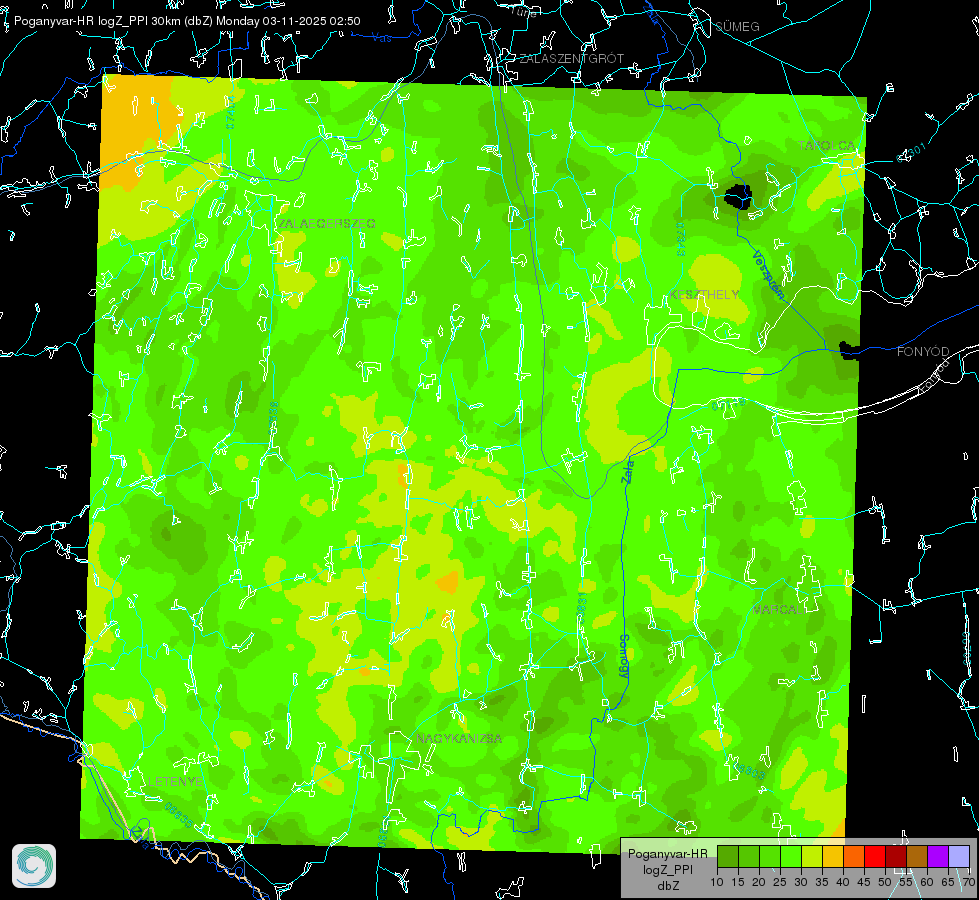979x900 pixels.
Task: Click the KESZTHELY city label
Action: point(704,294)
